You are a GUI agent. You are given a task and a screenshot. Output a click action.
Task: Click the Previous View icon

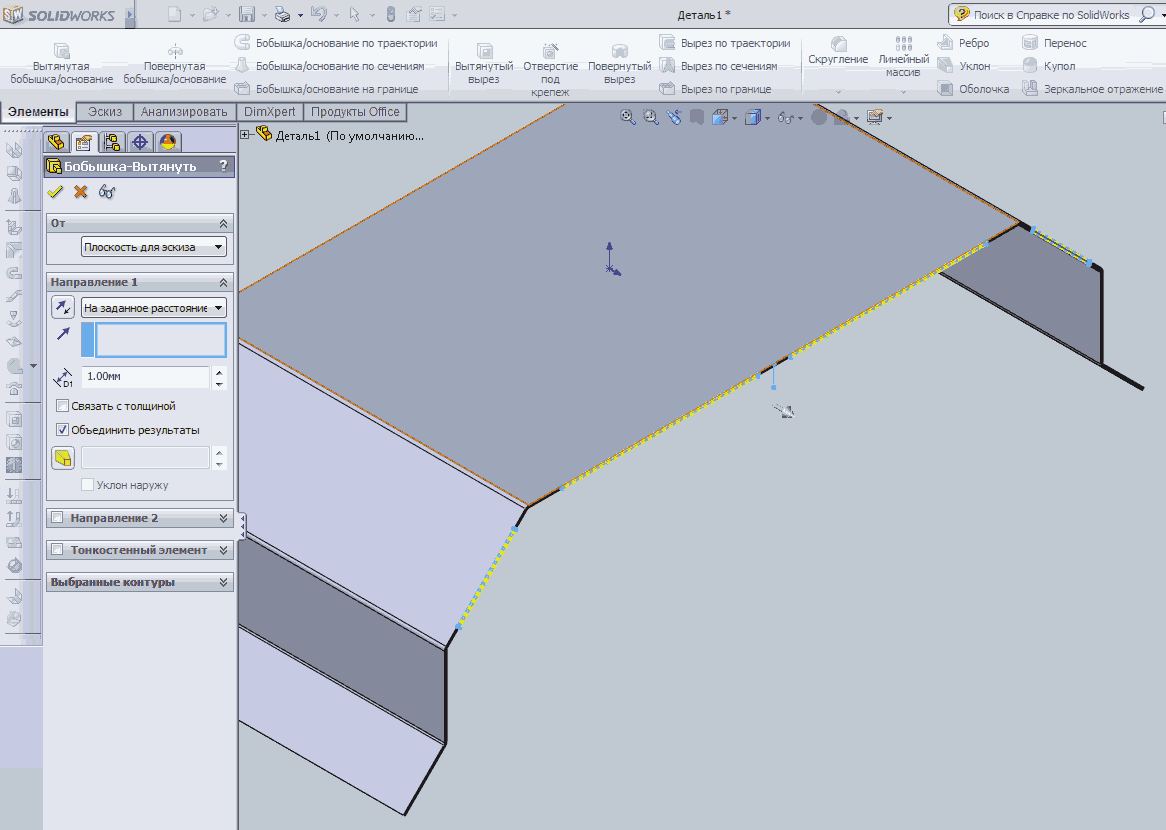[x=674, y=117]
